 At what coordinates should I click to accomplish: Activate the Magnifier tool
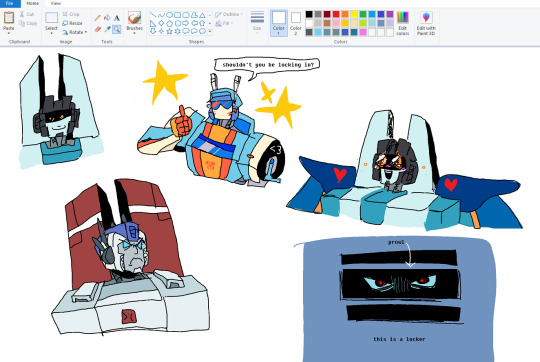(x=117, y=29)
